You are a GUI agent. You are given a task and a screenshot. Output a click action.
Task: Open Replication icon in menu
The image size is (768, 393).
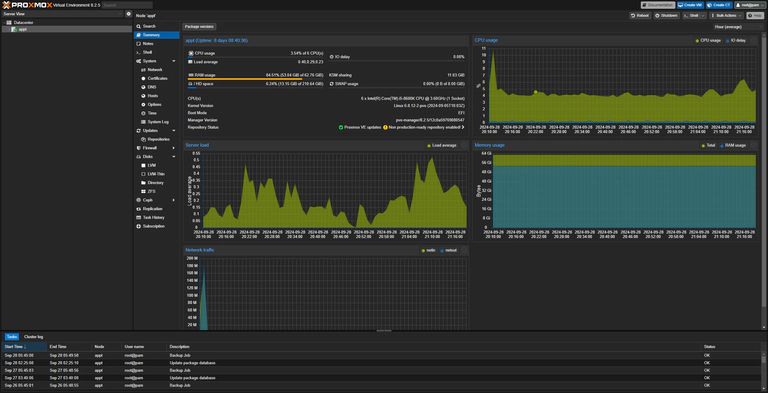[x=139, y=209]
